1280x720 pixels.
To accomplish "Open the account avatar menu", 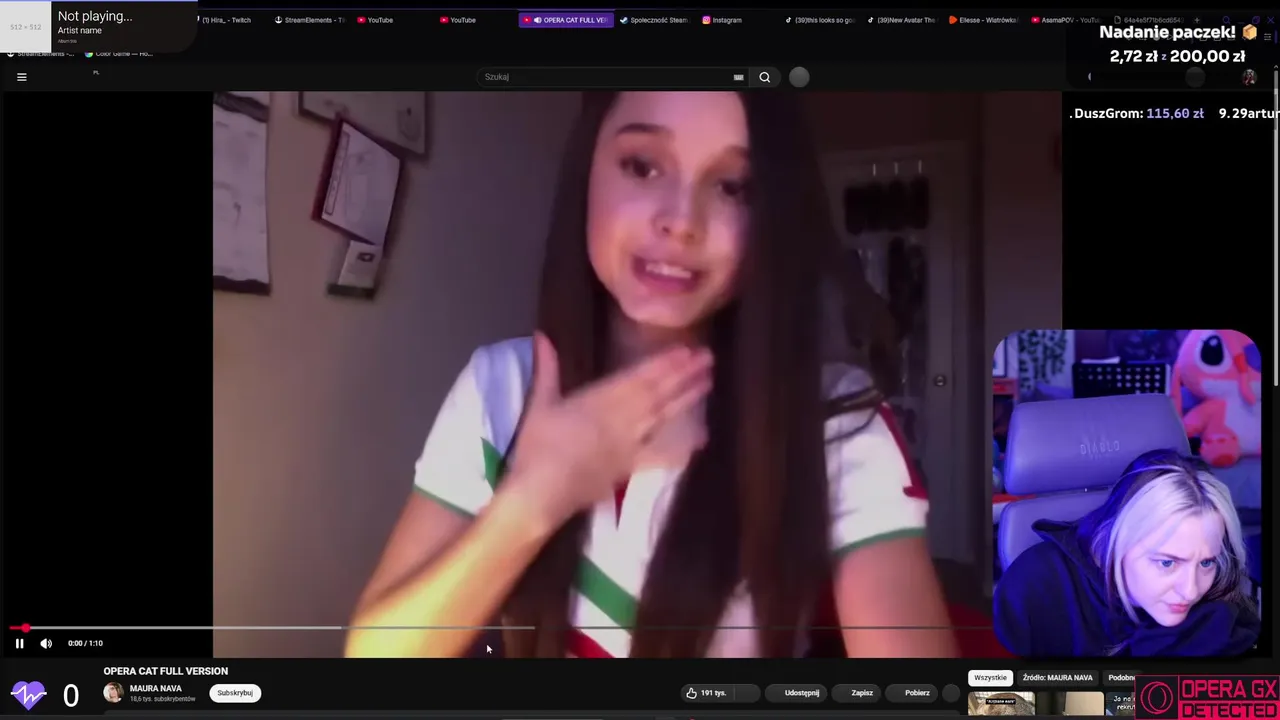I will pyautogui.click(x=1249, y=77).
